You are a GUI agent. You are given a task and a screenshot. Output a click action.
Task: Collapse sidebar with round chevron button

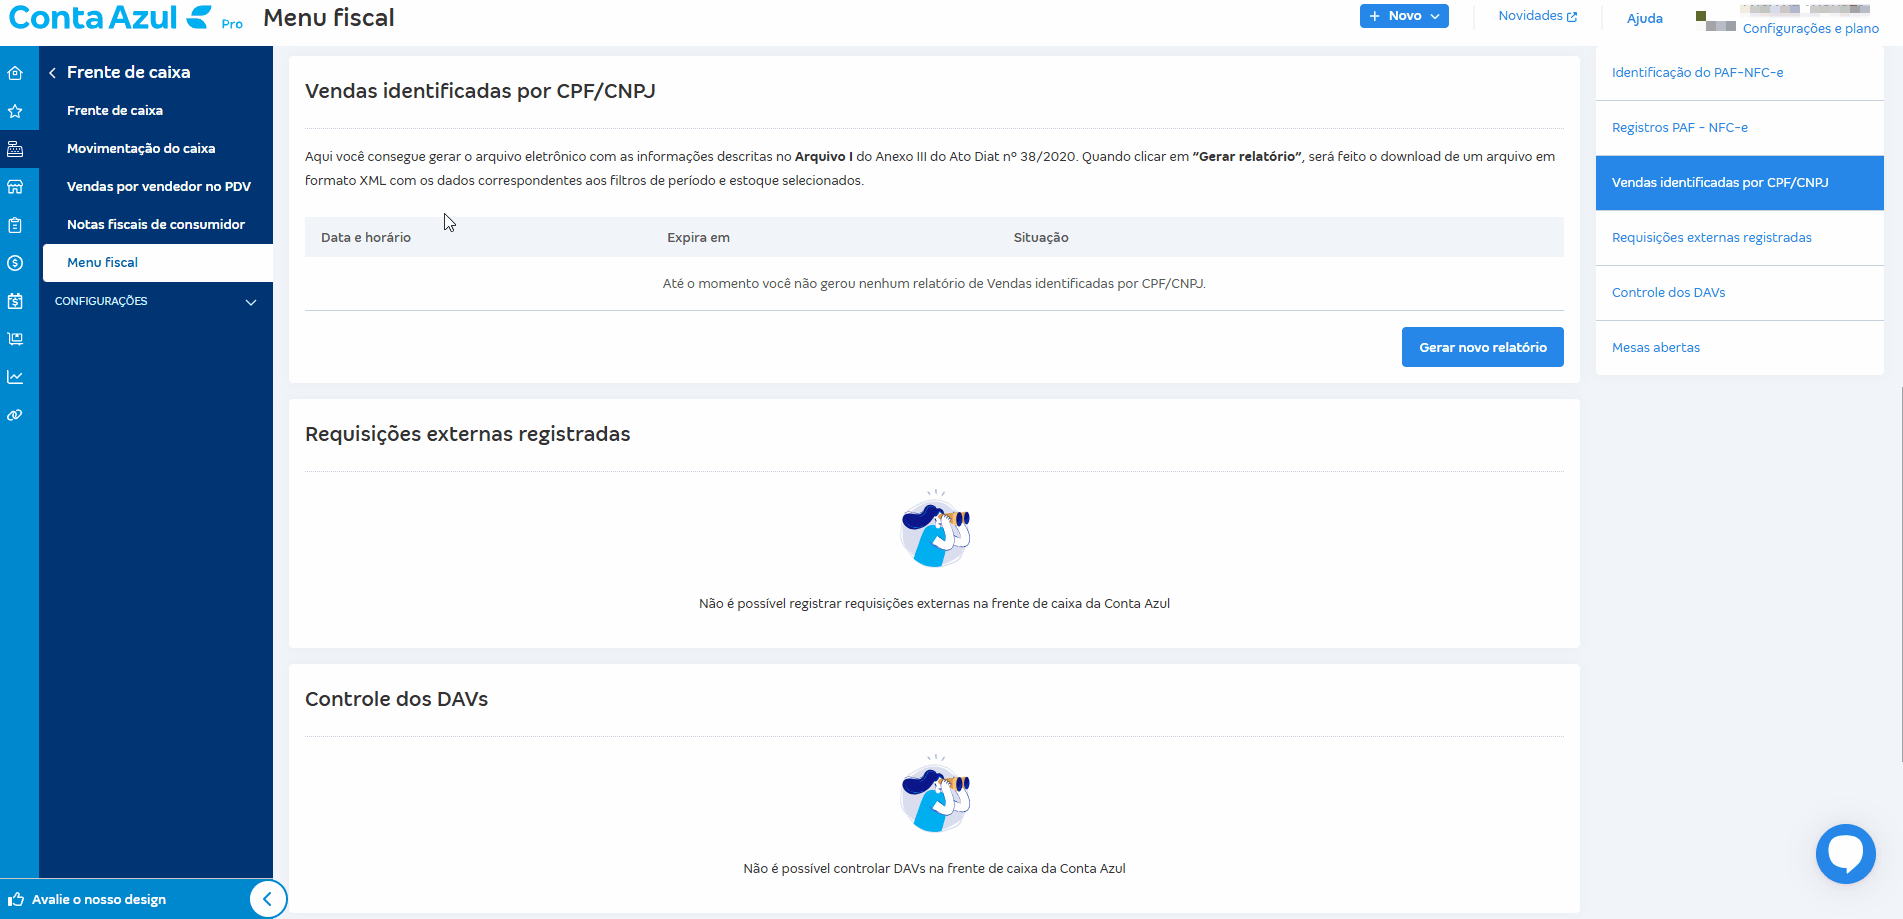[267, 899]
